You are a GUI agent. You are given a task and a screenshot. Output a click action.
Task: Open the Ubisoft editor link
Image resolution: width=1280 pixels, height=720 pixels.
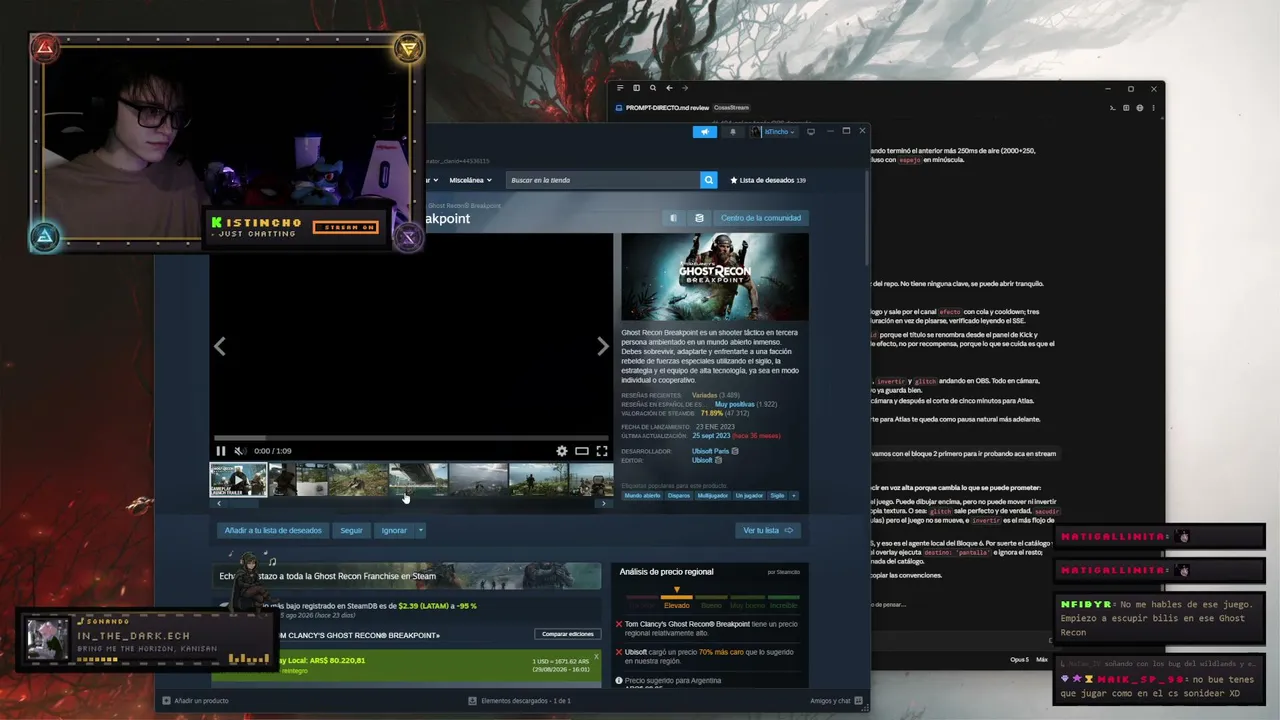tap(702, 460)
